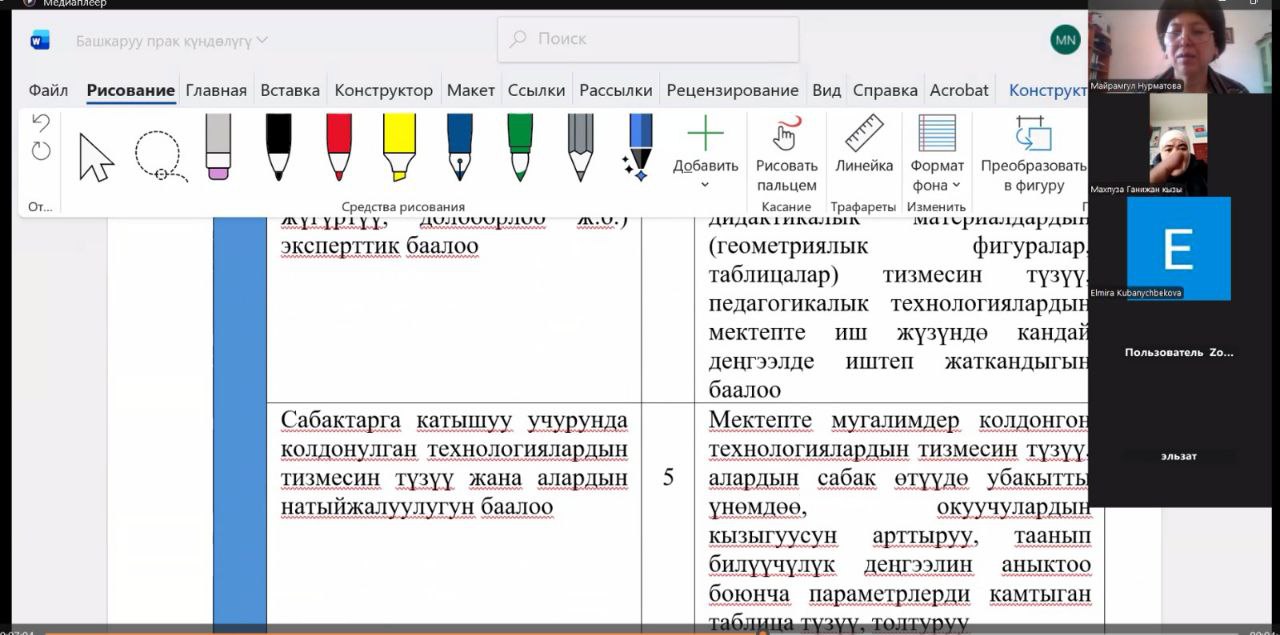Choose the yellow highlighter
1280x635 pixels.
click(399, 148)
